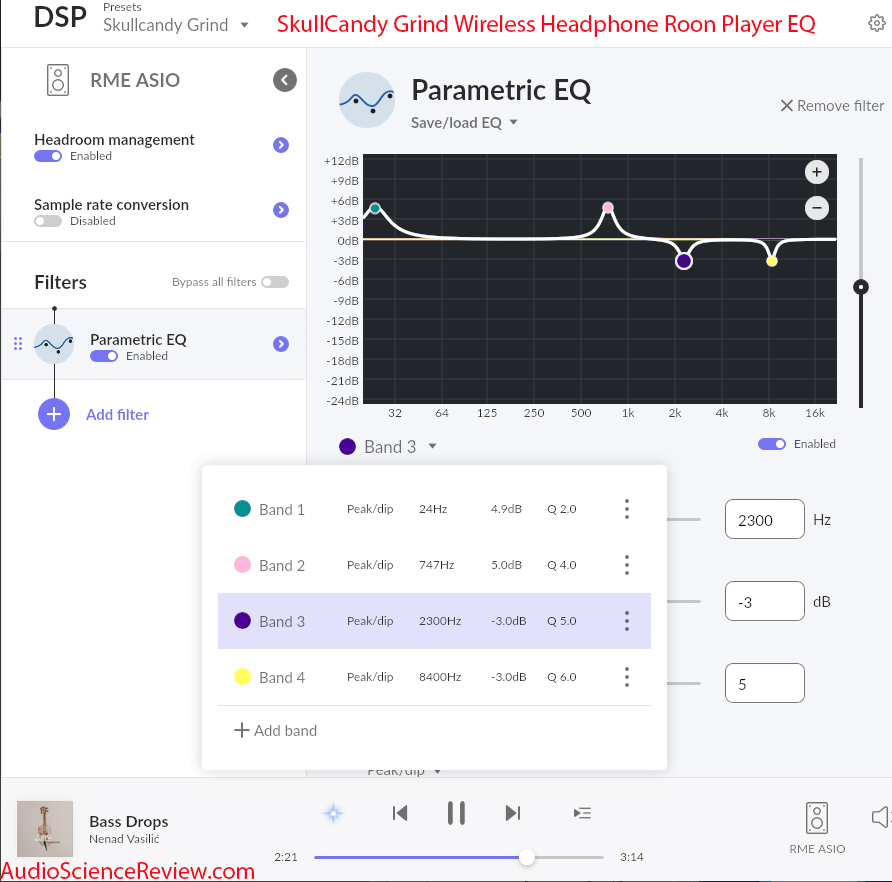Open Parametric EQ filter arrow in sidebar
892x882 pixels.
point(280,344)
